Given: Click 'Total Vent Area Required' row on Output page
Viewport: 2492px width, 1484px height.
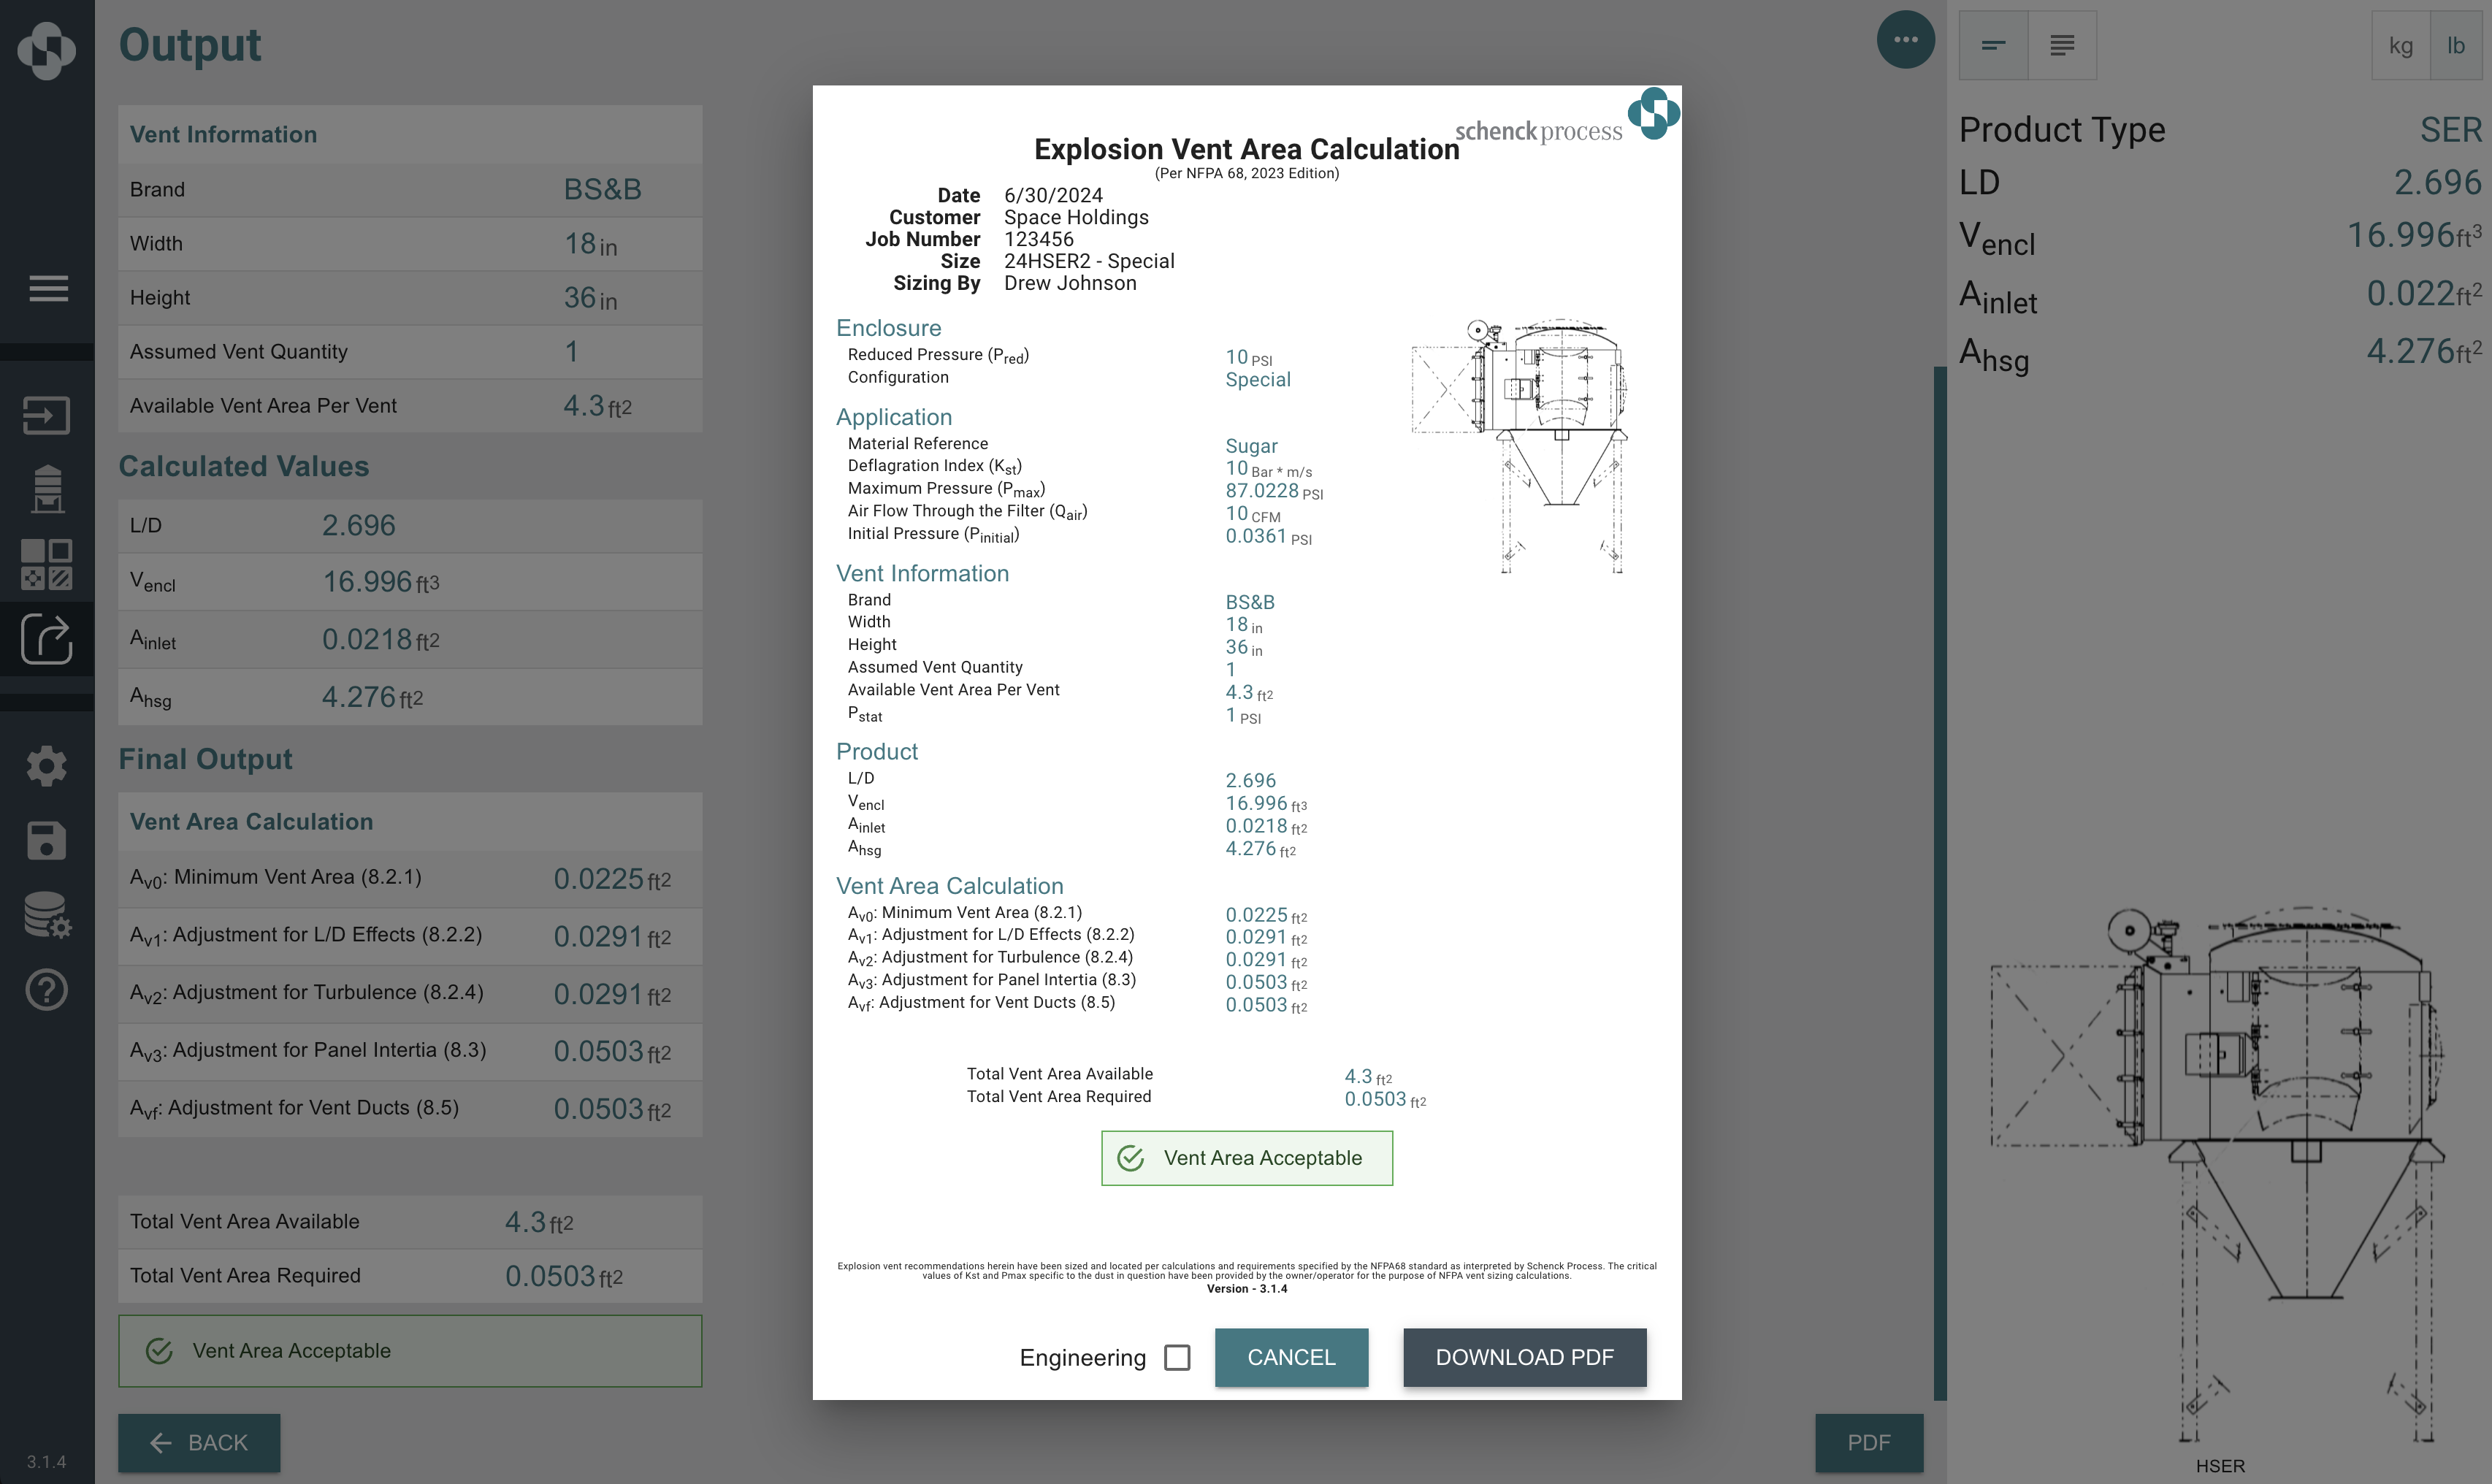Looking at the screenshot, I should coord(410,1276).
